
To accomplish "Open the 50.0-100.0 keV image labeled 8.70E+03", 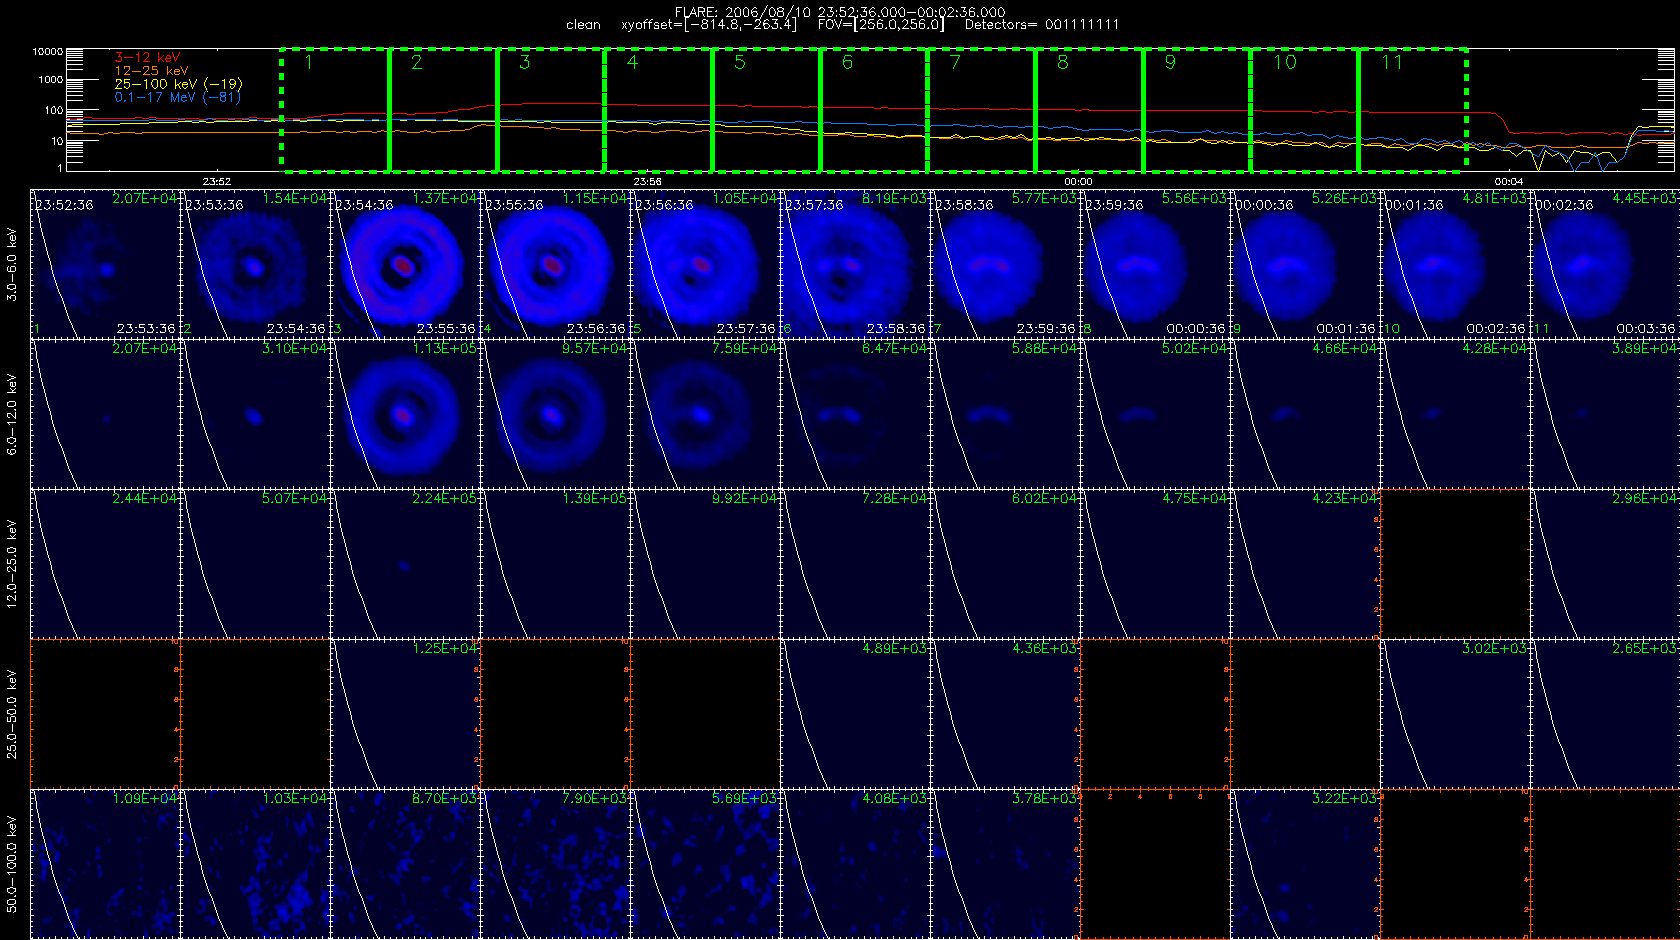I will (x=406, y=864).
